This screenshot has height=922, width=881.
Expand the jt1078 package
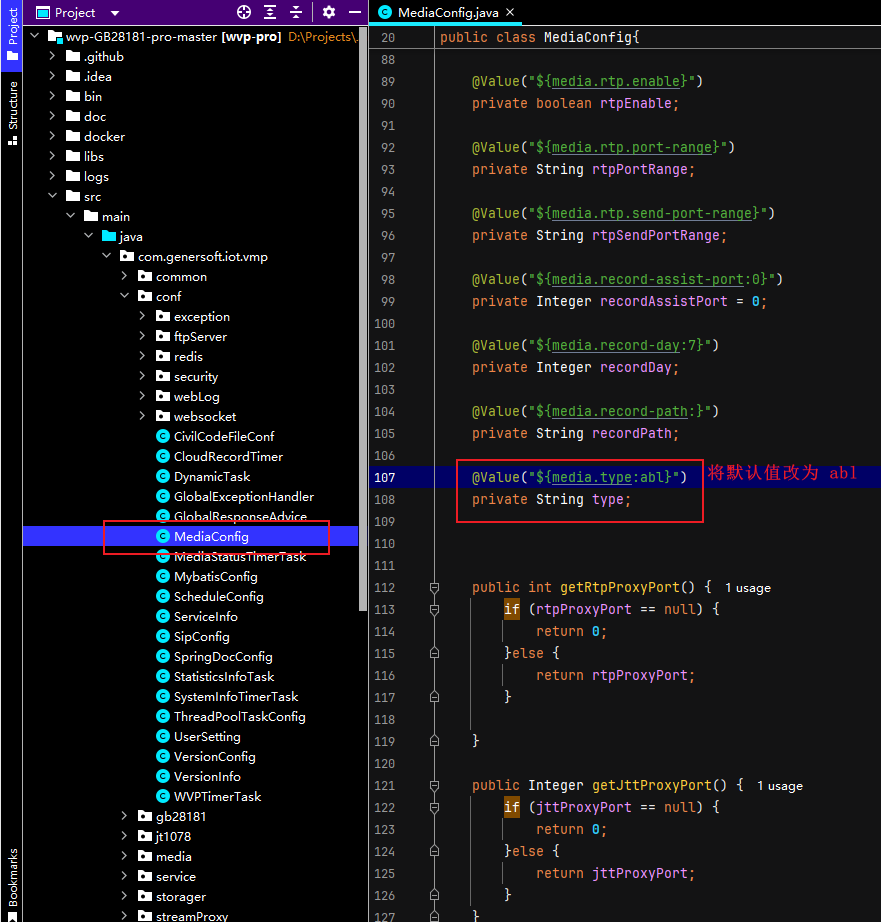(x=124, y=836)
